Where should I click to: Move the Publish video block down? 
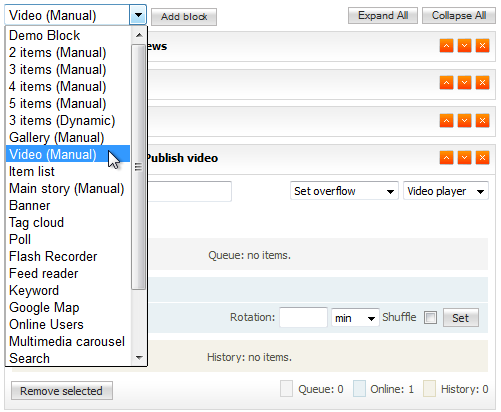[464, 158]
